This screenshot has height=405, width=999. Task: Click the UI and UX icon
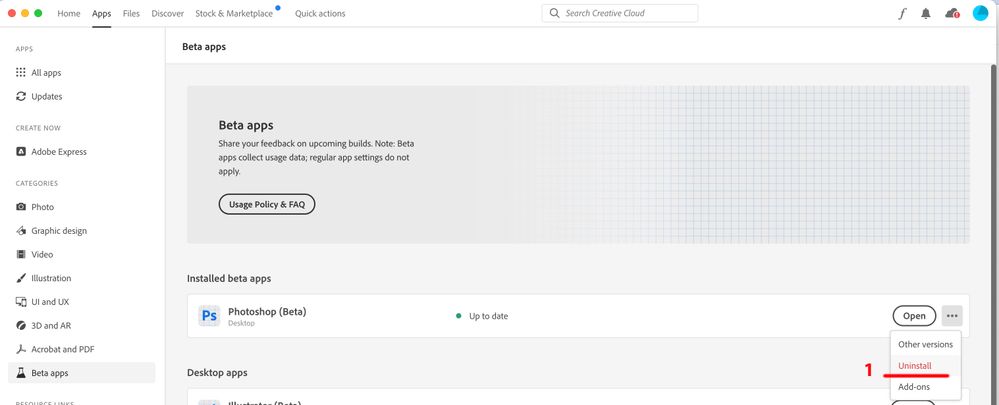pos(21,302)
